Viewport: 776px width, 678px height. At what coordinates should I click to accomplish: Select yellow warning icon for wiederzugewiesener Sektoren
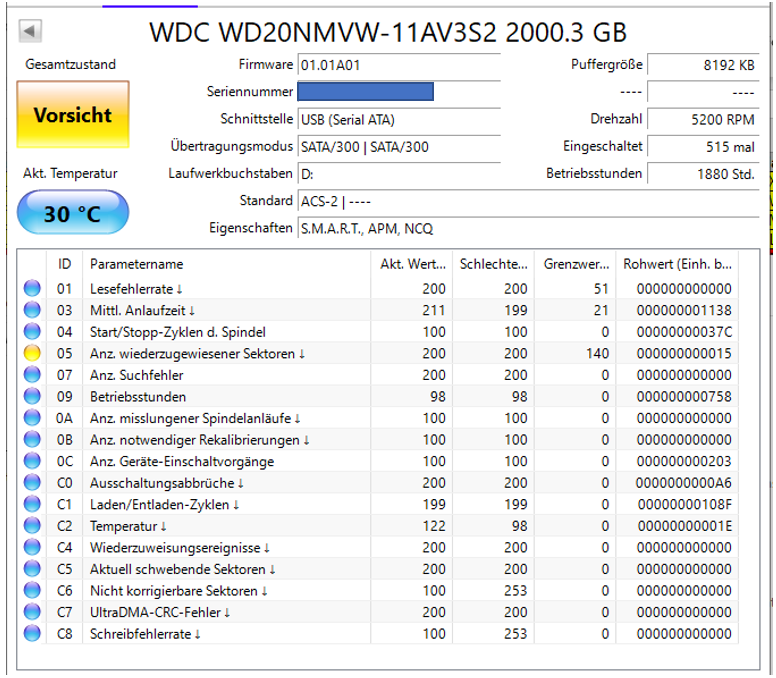click(x=32, y=353)
